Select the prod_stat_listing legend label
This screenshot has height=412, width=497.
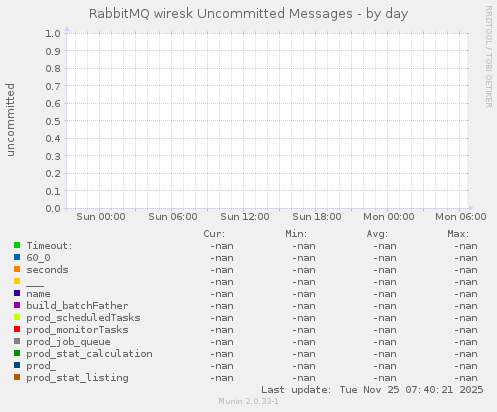77,378
